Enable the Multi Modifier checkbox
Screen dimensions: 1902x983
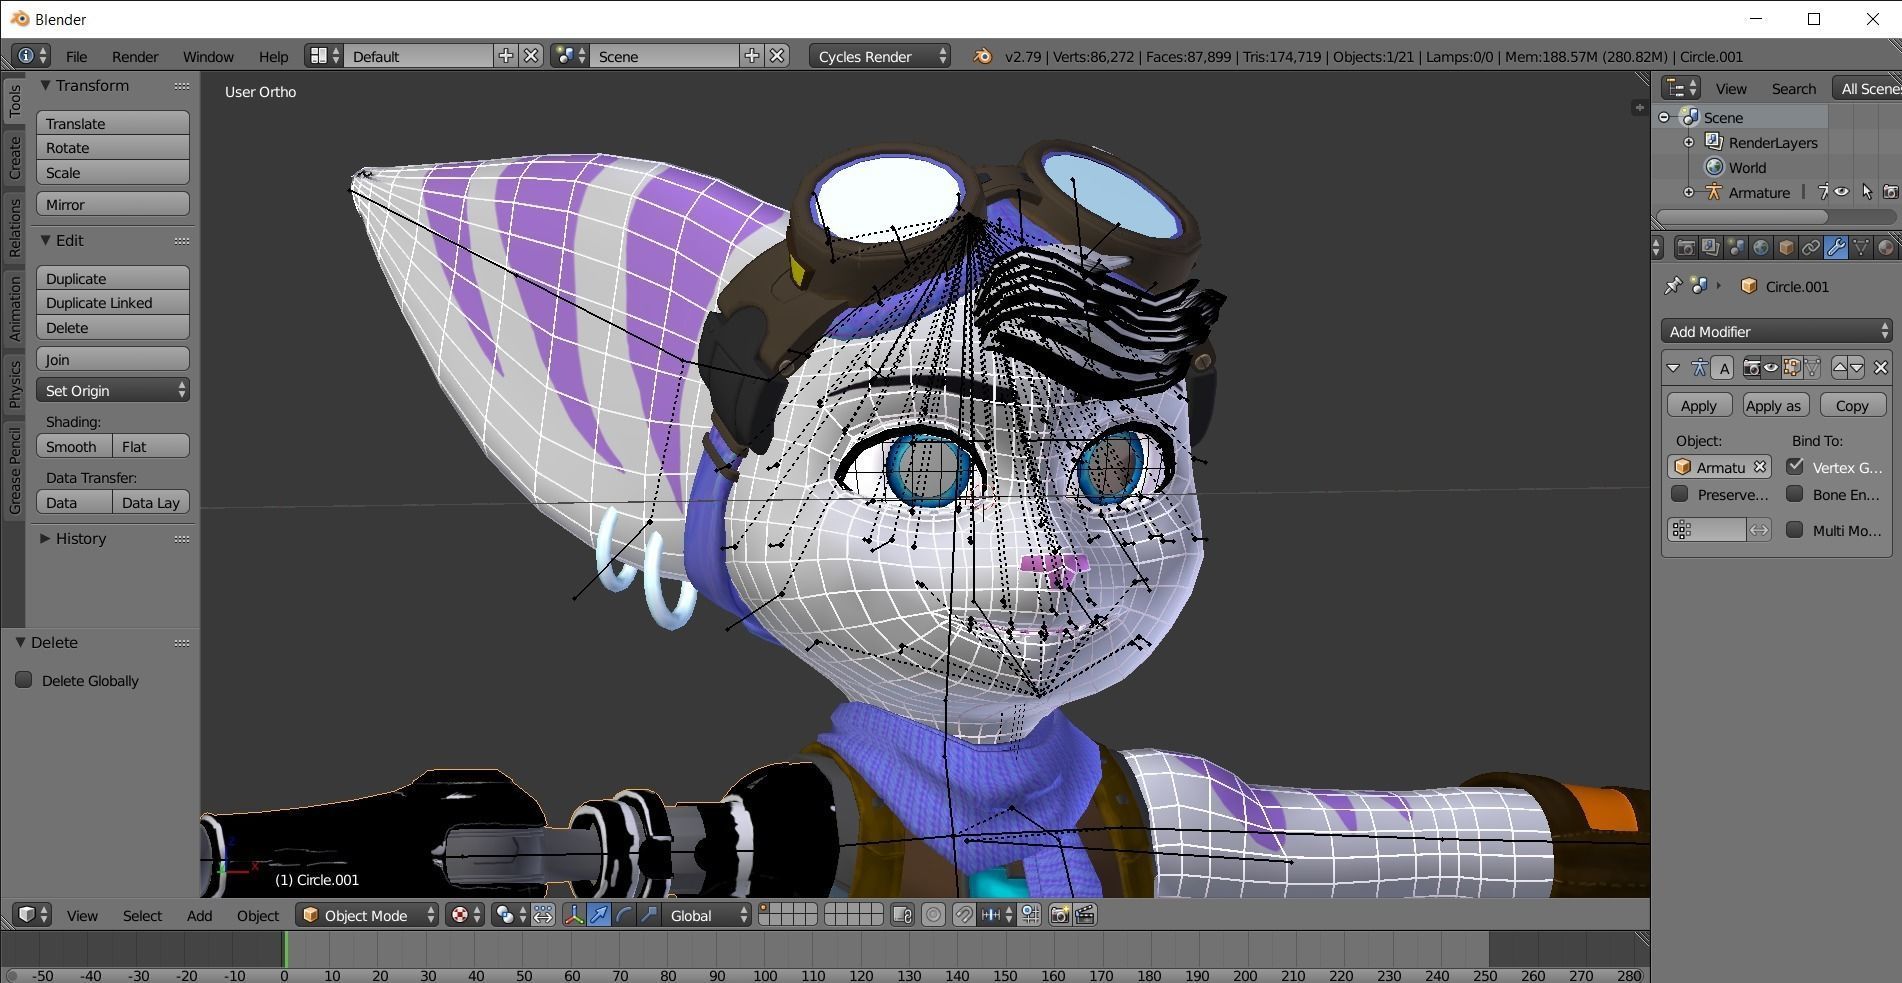[x=1795, y=530]
